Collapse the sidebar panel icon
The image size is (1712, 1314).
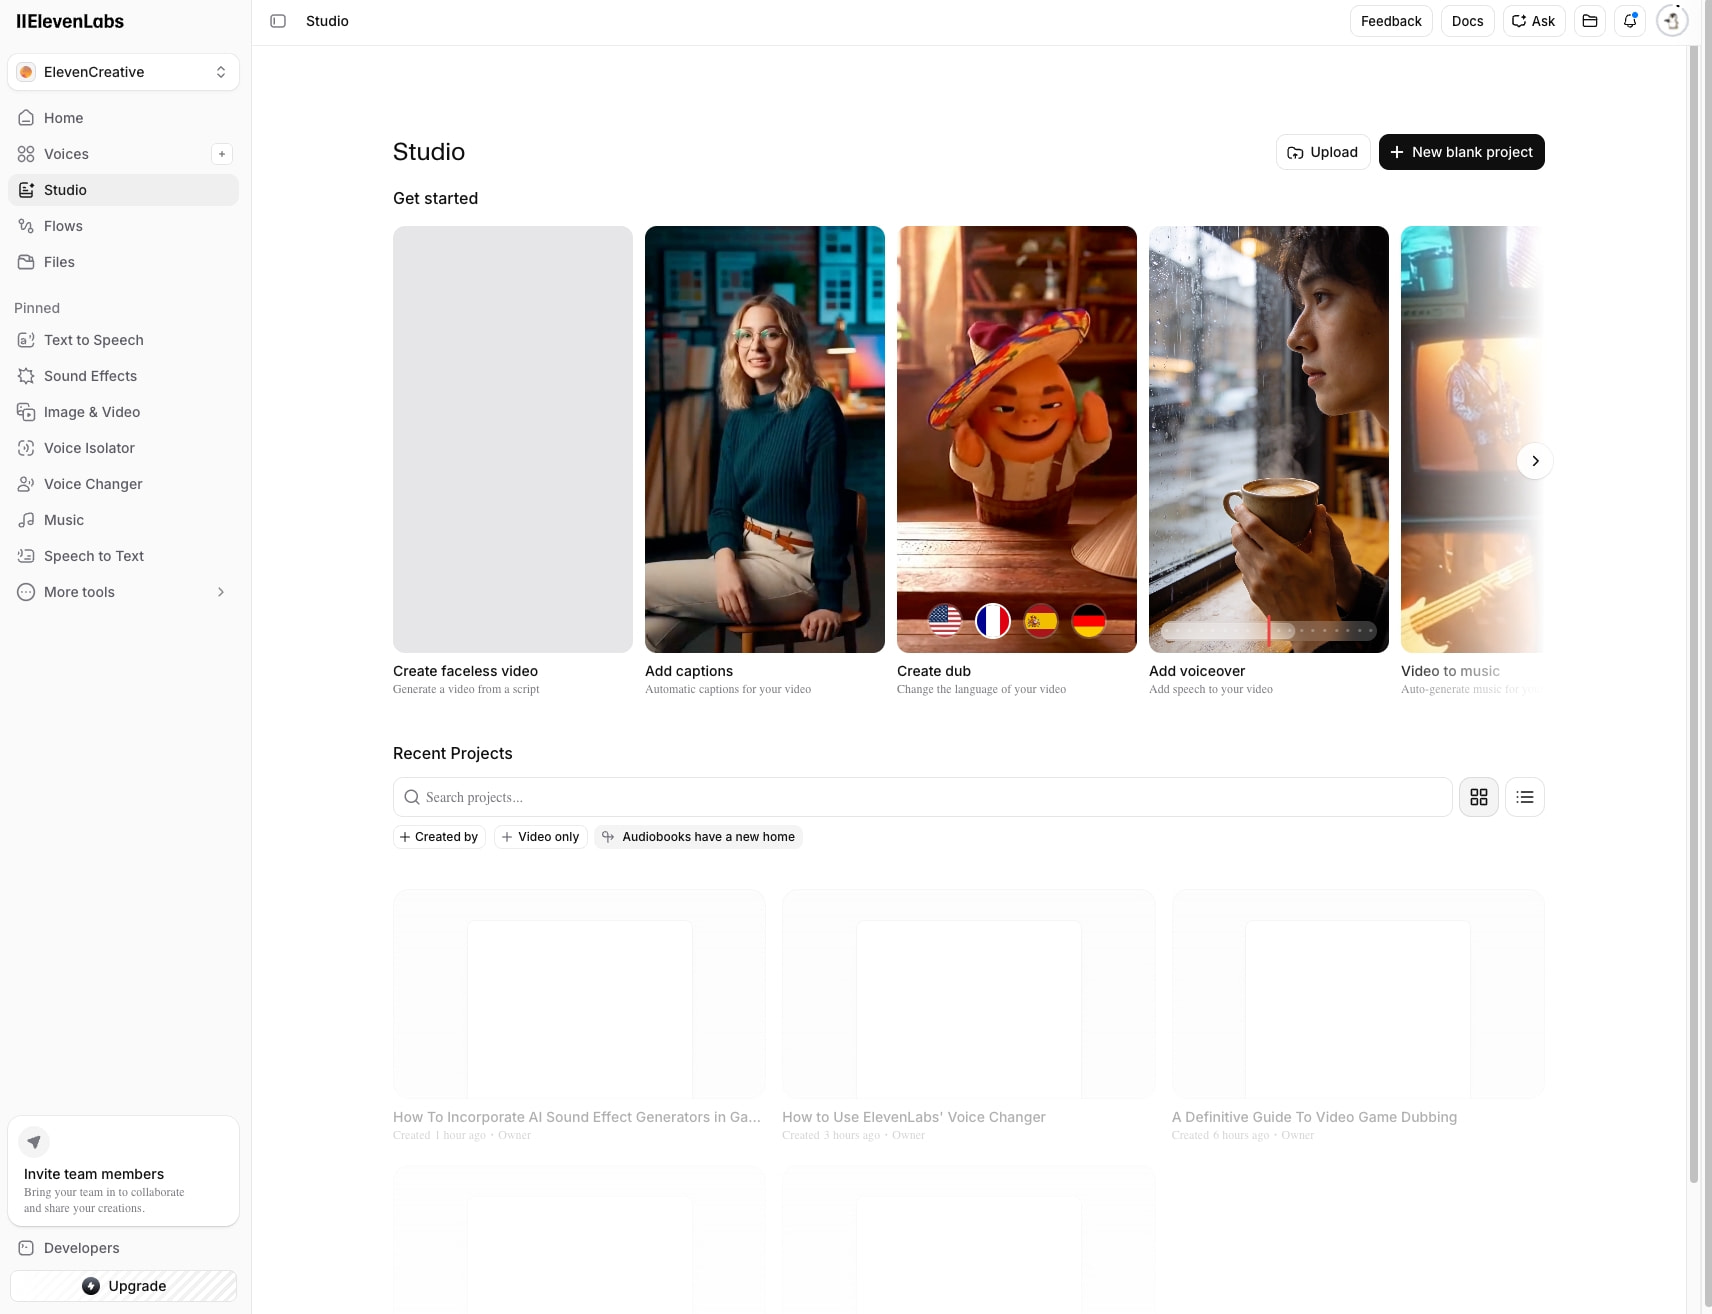[278, 21]
